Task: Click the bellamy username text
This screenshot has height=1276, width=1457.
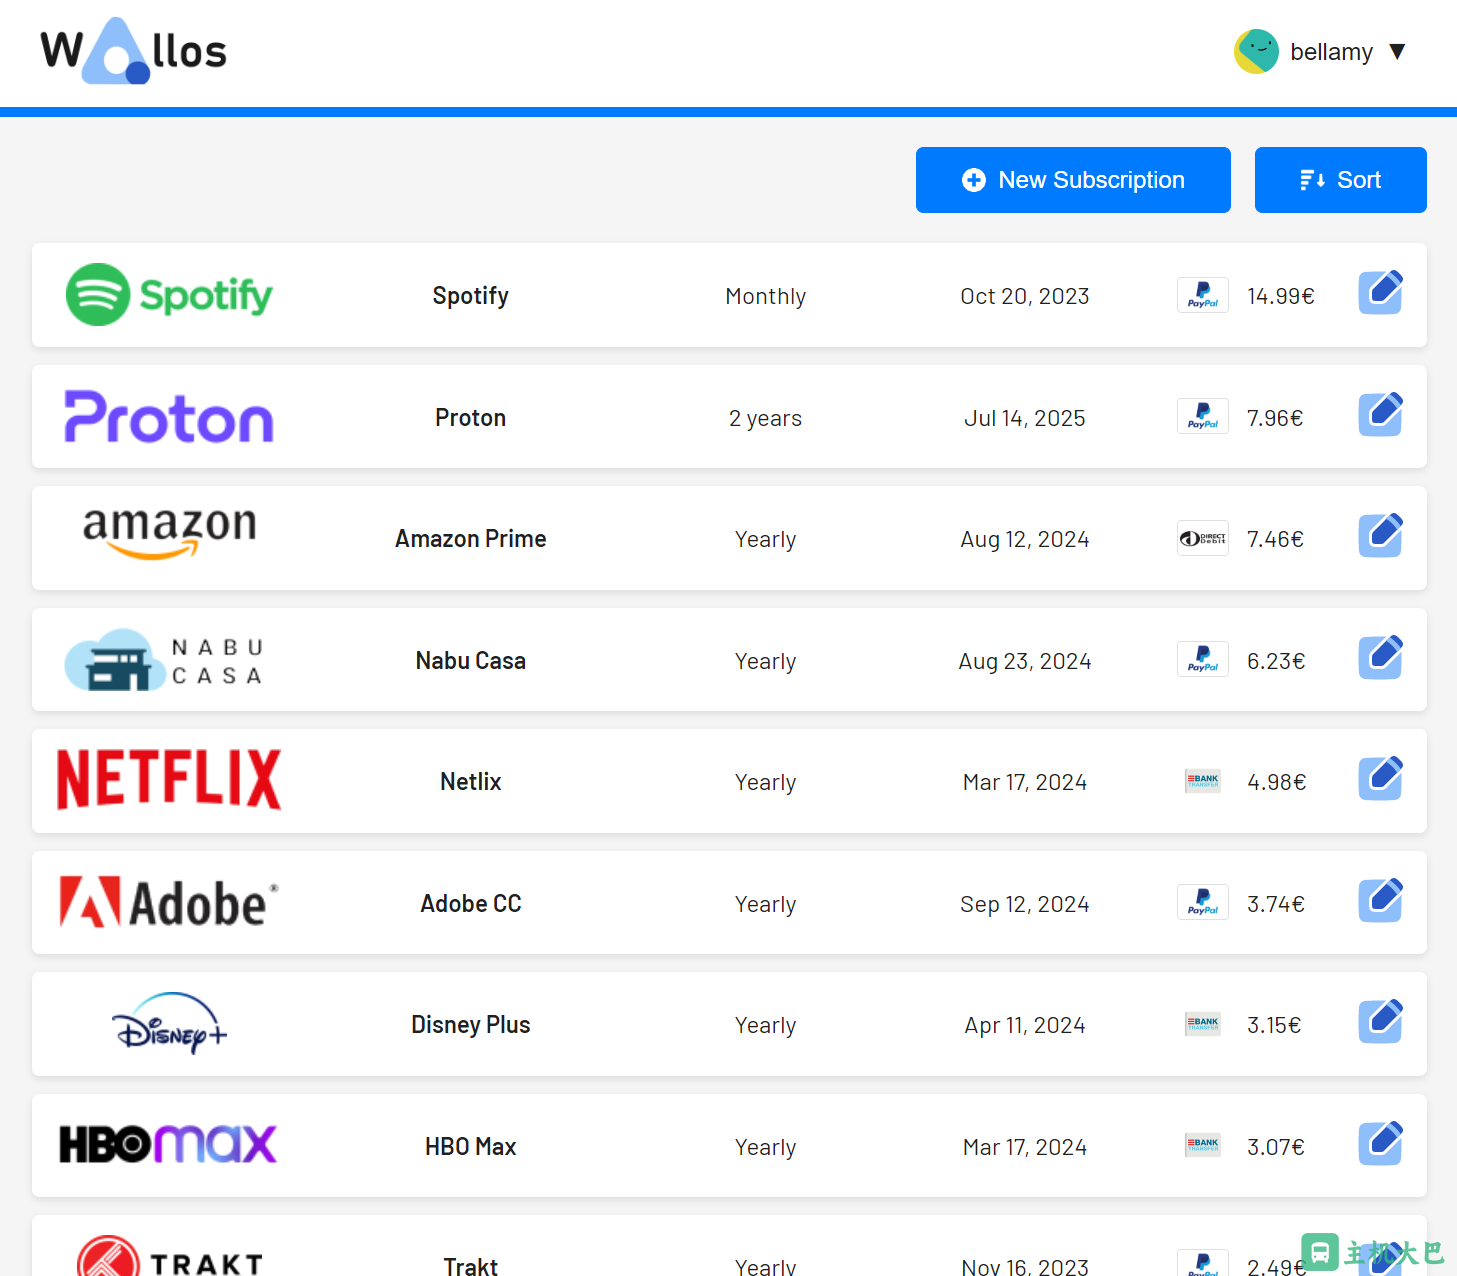Action: pyautogui.click(x=1331, y=52)
